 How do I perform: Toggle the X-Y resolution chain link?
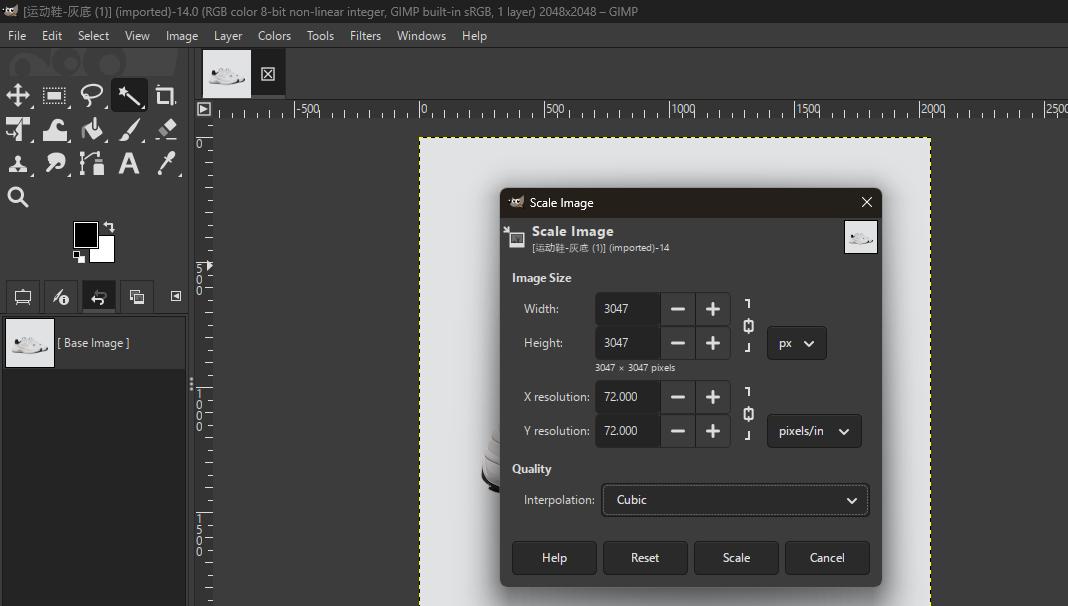tap(748, 414)
